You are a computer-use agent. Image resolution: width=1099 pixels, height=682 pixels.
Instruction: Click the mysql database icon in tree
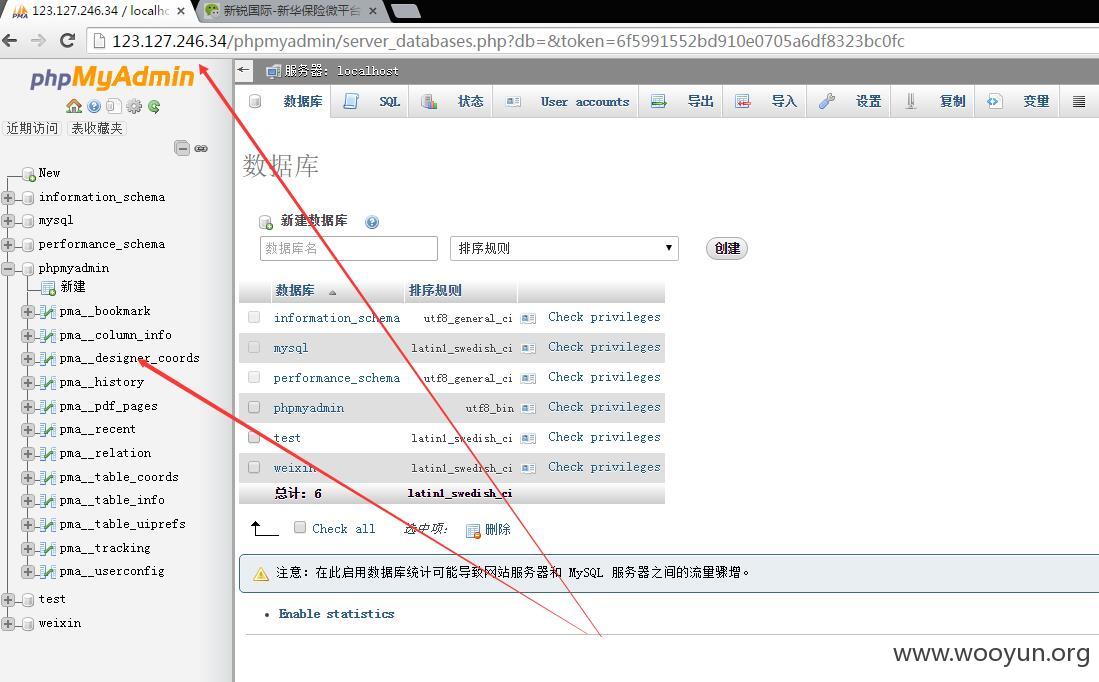click(x=28, y=221)
